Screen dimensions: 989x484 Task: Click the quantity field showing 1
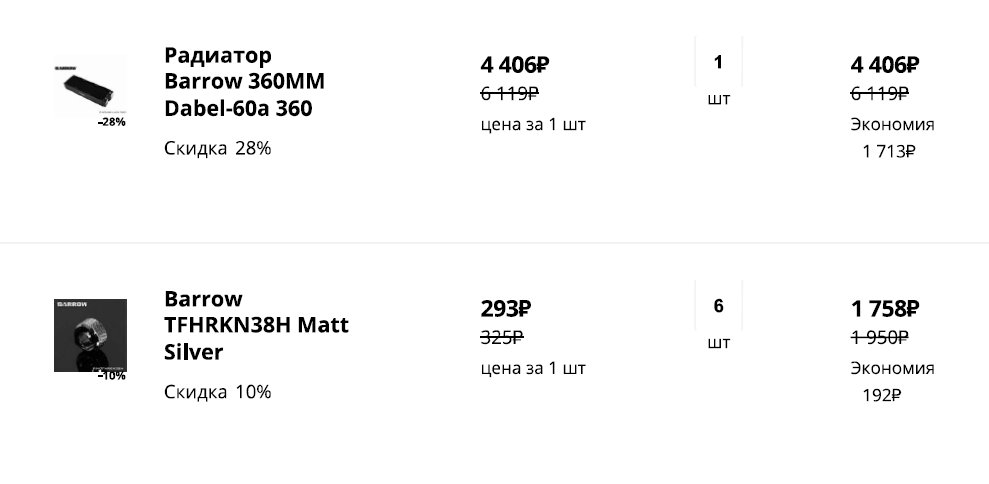click(718, 62)
